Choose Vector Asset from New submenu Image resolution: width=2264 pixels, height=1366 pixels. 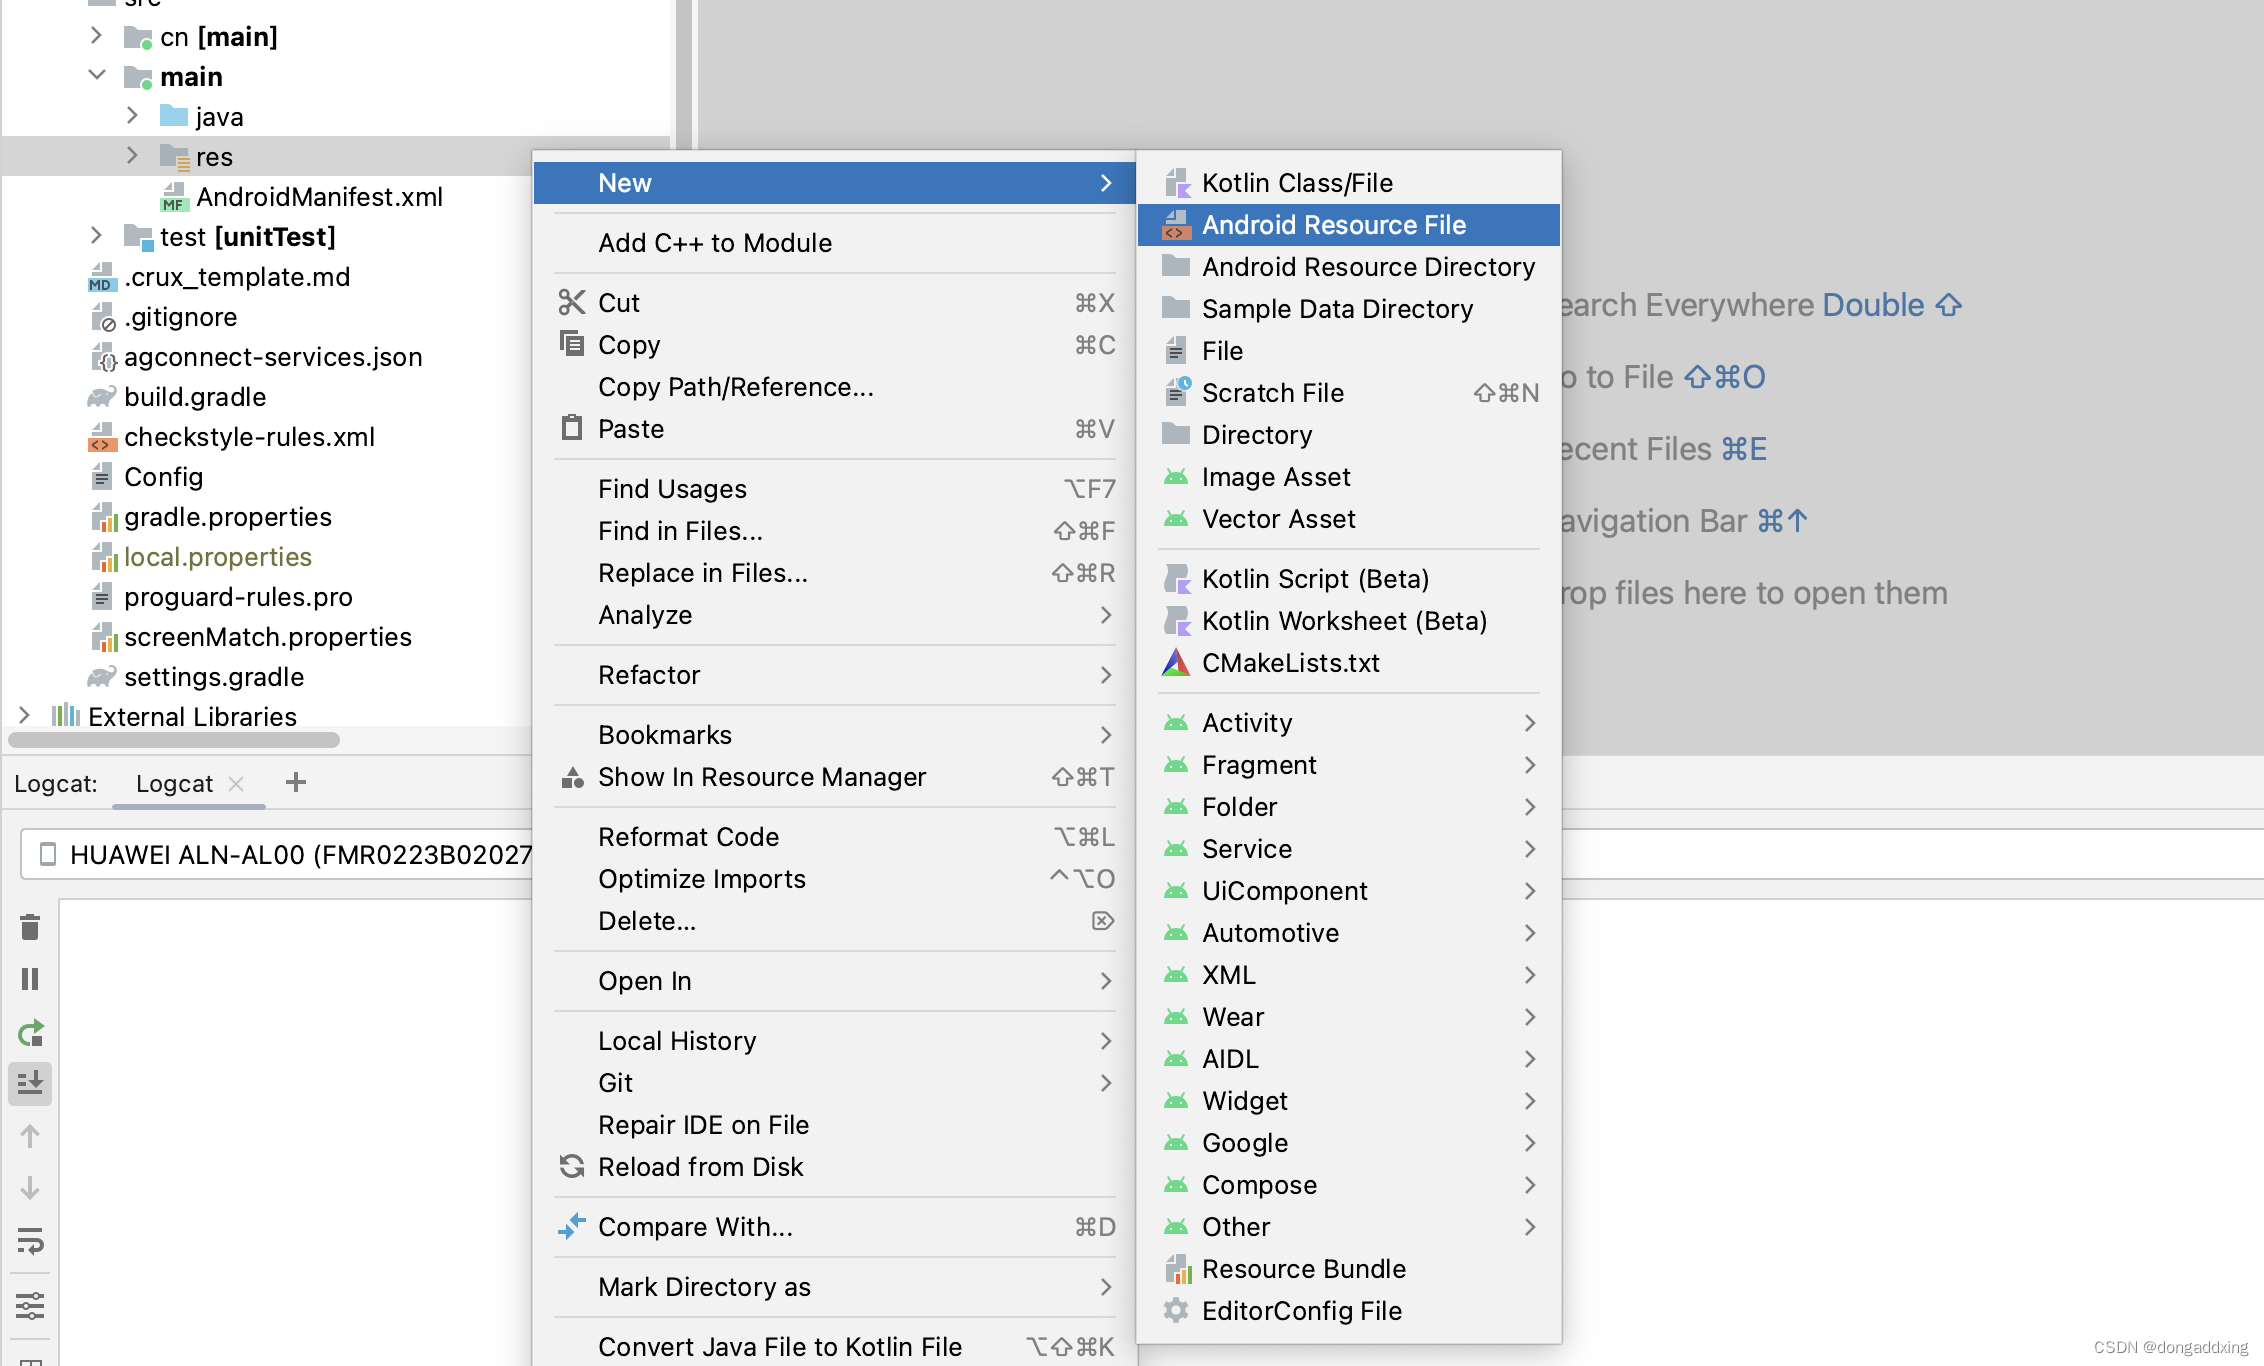pyautogui.click(x=1278, y=519)
